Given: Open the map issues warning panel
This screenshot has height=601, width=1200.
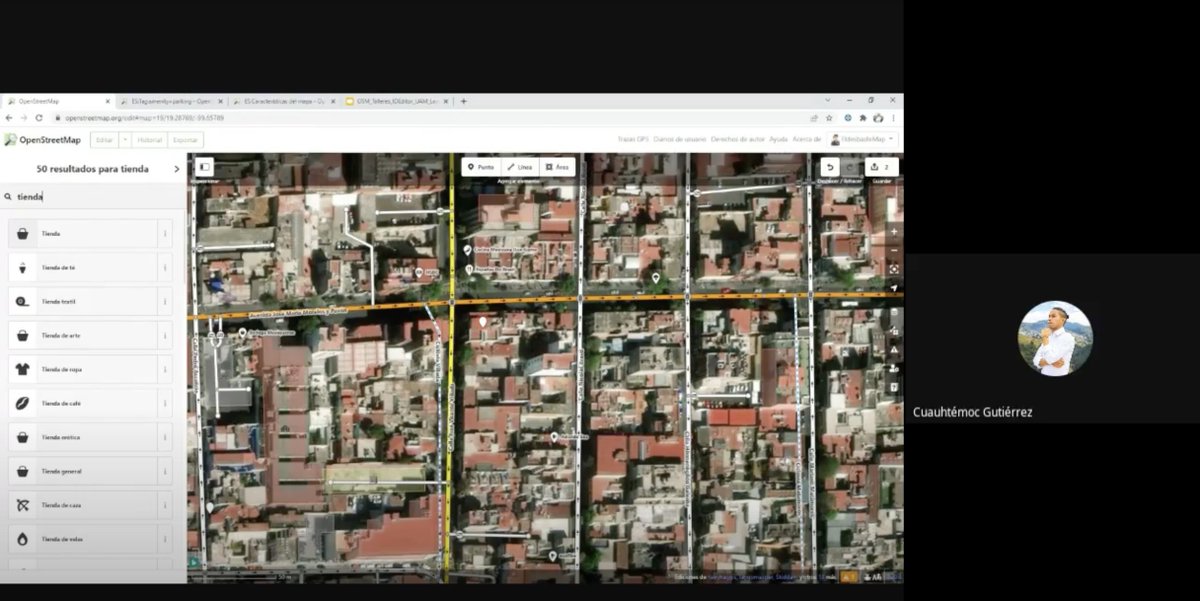Looking at the screenshot, I should click(893, 349).
